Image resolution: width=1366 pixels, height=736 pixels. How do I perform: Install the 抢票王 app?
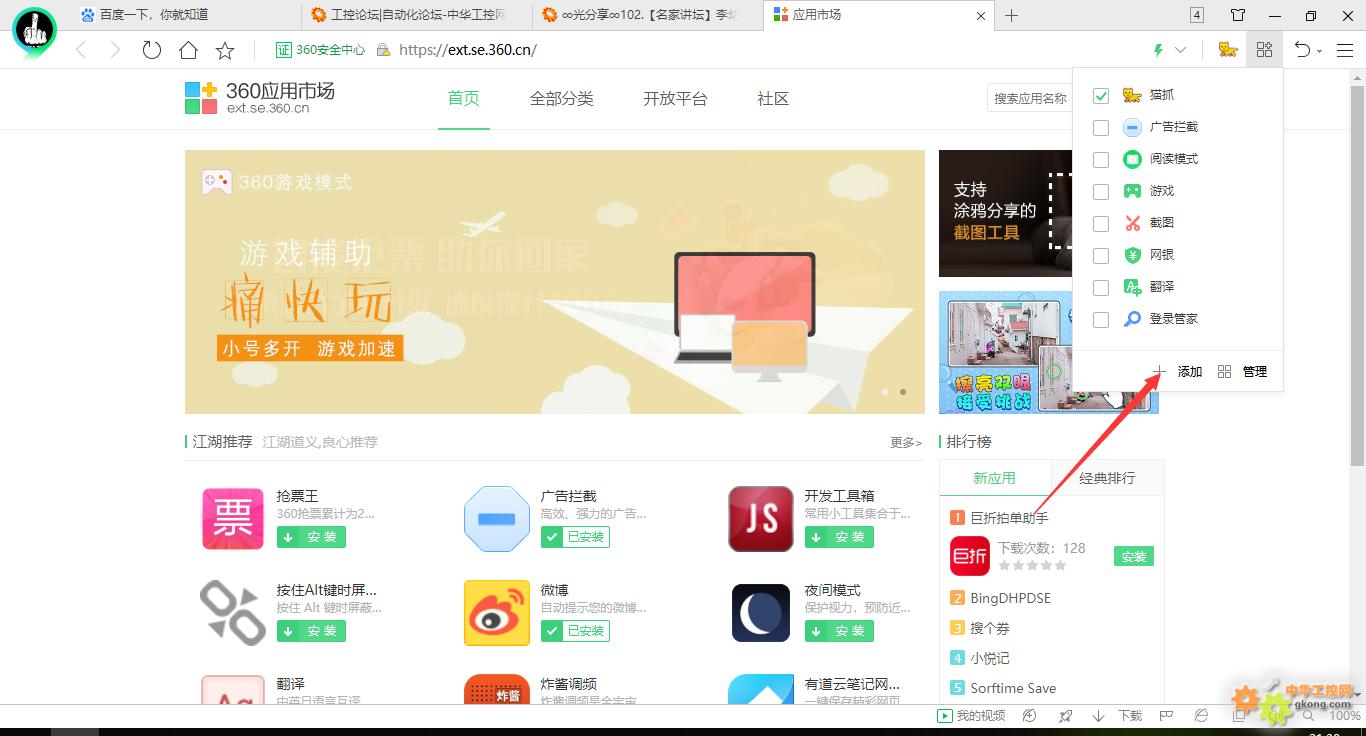(x=311, y=537)
